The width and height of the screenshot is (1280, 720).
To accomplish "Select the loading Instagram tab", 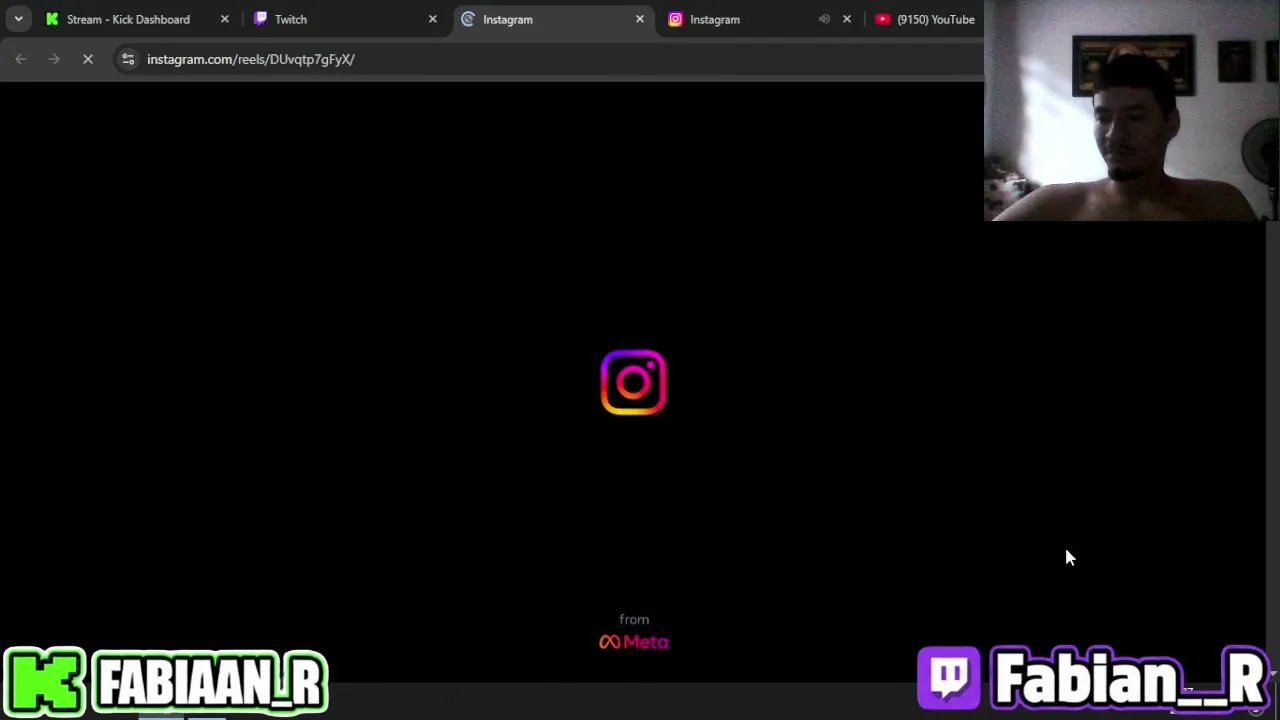I will coord(553,19).
